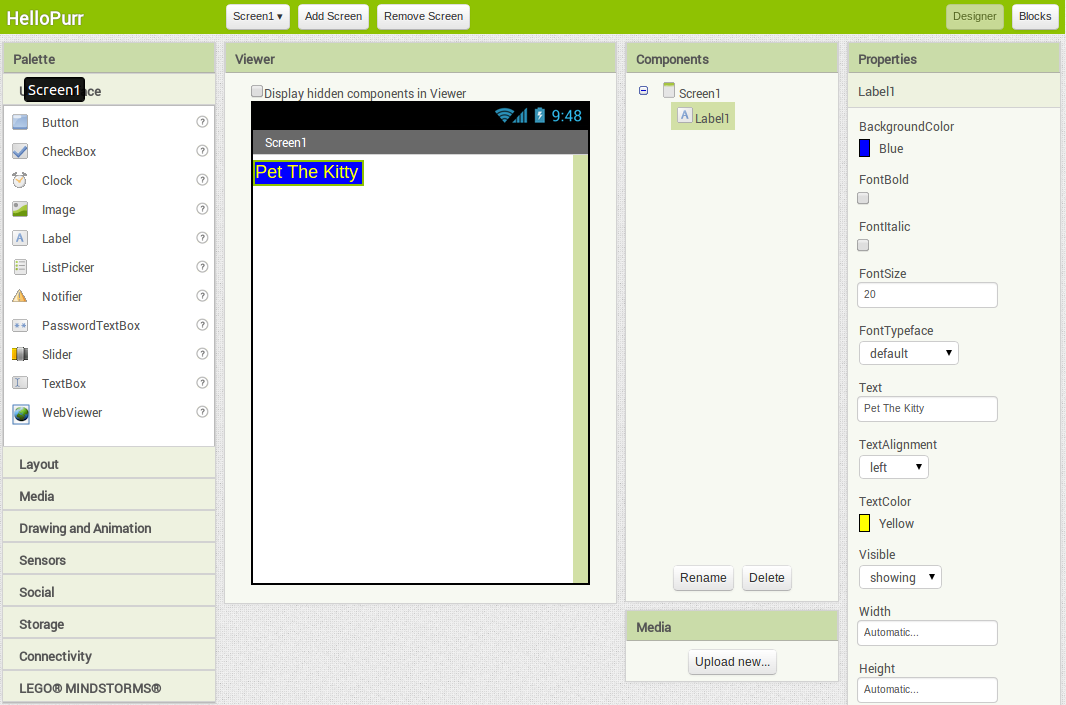Click the Slider component icon
1066x705 pixels.
20,354
